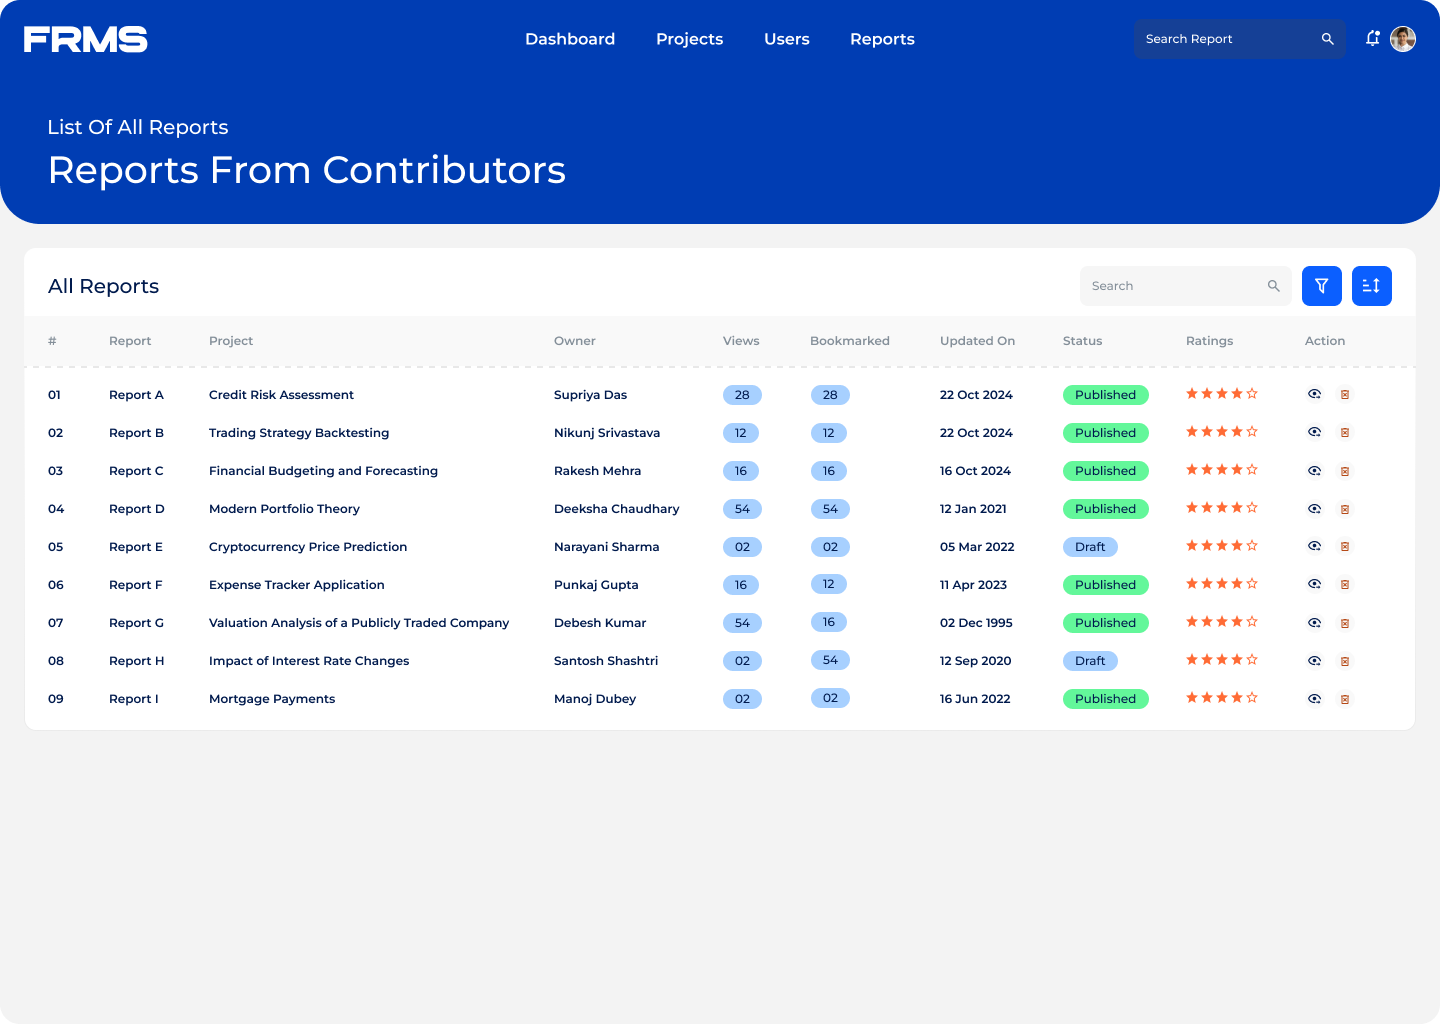Click the FRMS logo
This screenshot has width=1440, height=1024.
point(86,39)
